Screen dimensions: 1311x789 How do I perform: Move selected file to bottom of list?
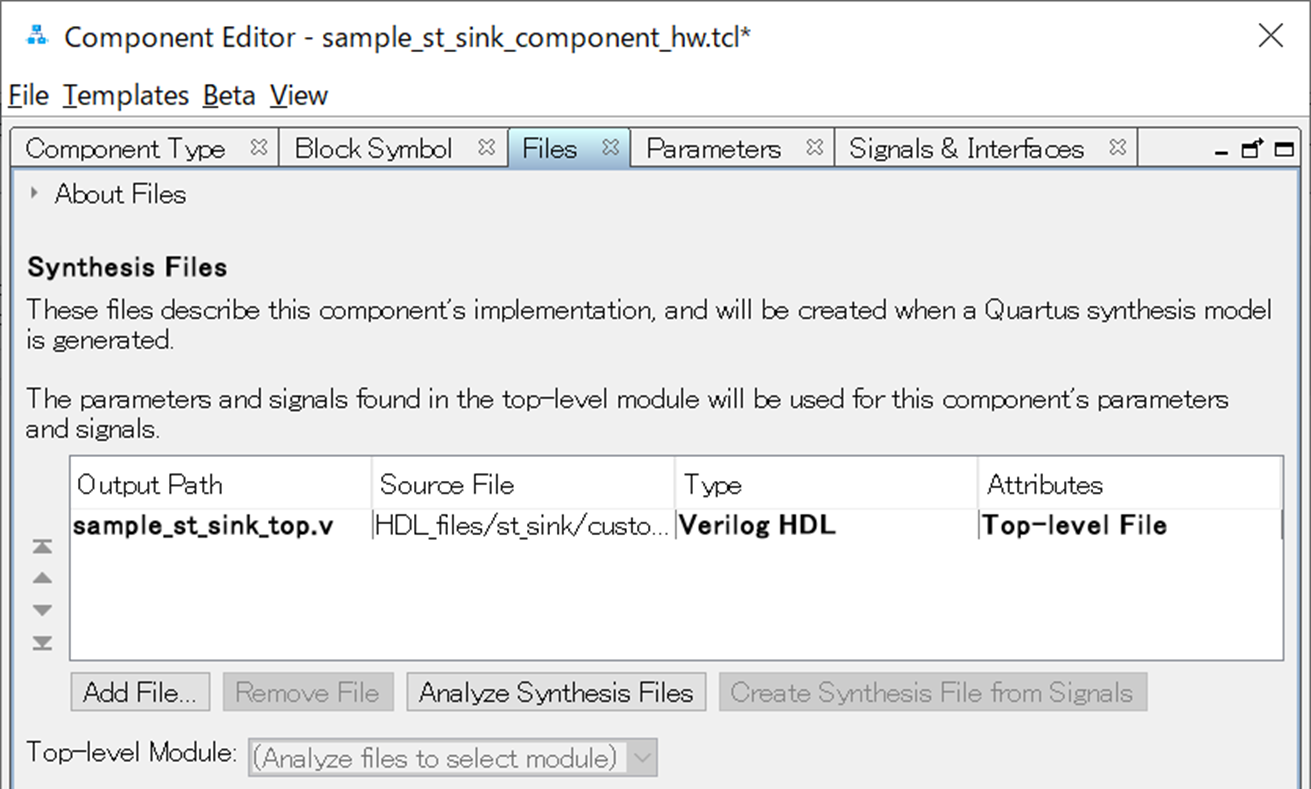coord(42,642)
